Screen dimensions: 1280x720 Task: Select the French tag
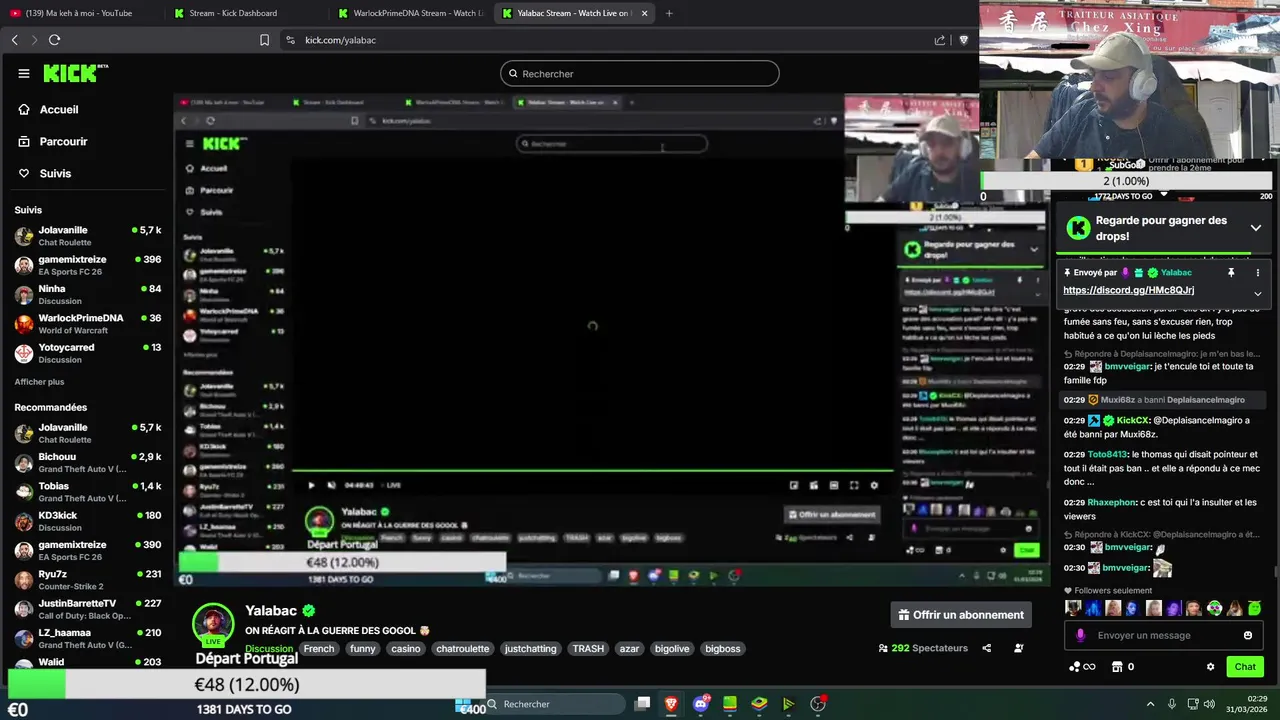(x=319, y=649)
